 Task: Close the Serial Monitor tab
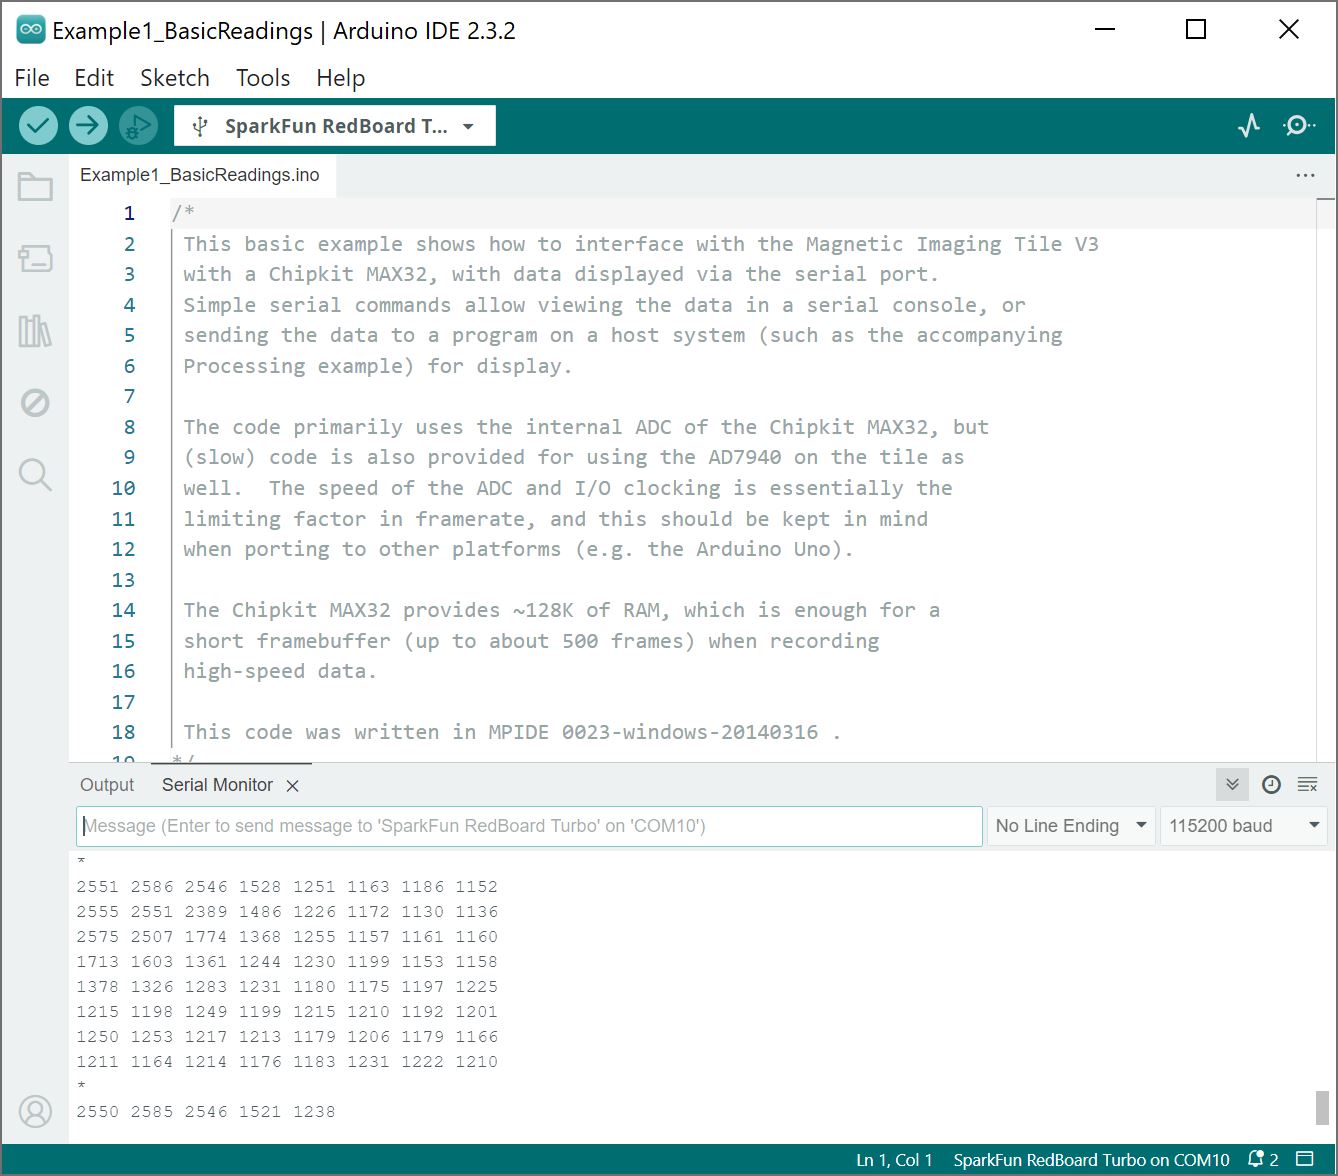click(293, 786)
